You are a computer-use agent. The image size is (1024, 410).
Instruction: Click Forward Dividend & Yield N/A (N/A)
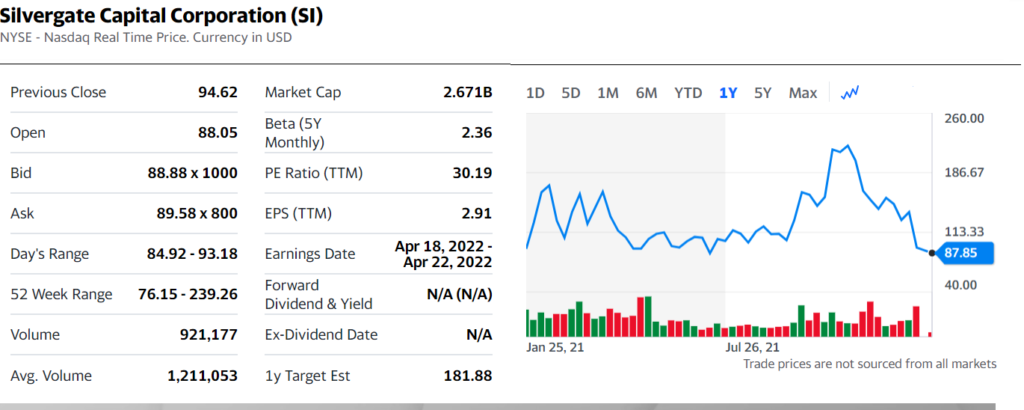pos(459,294)
